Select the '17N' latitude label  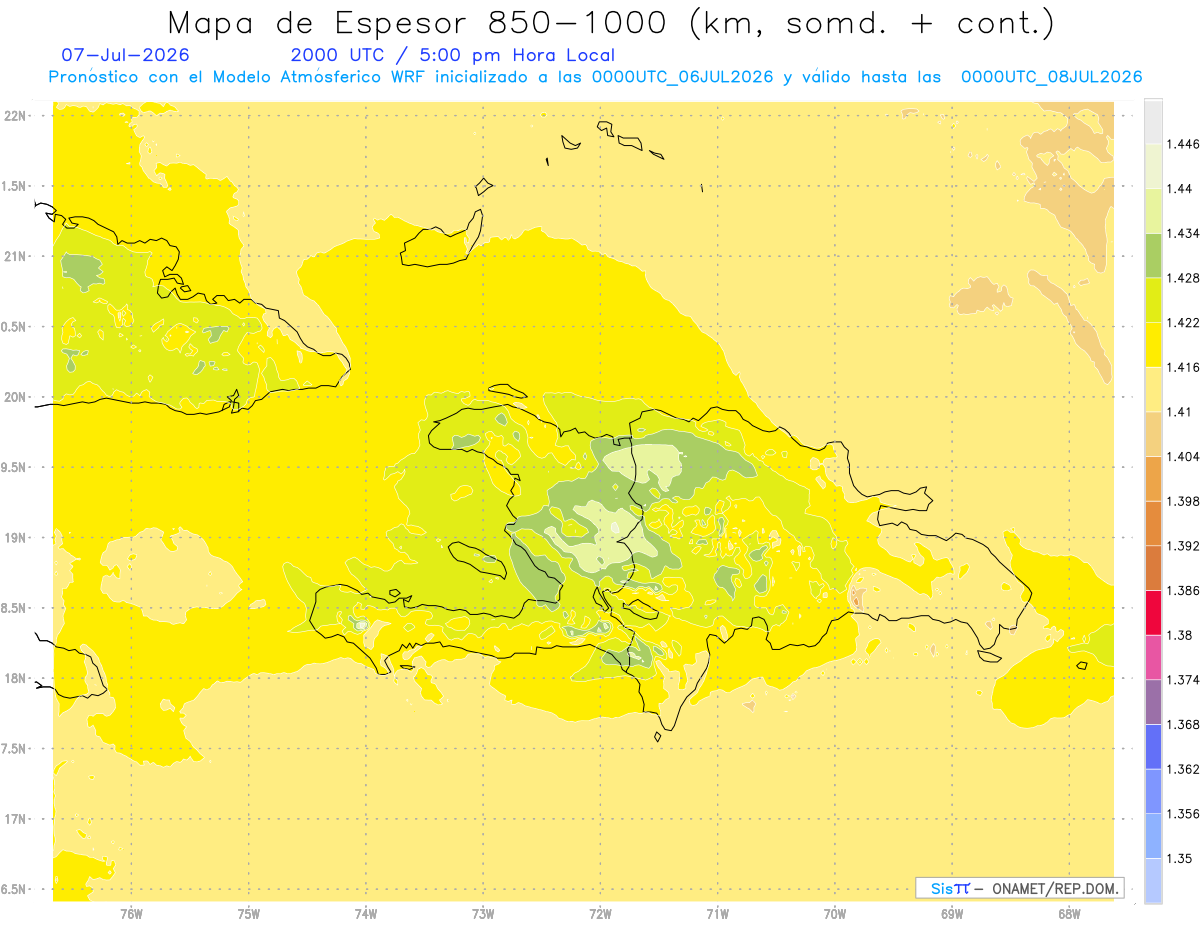point(14,819)
